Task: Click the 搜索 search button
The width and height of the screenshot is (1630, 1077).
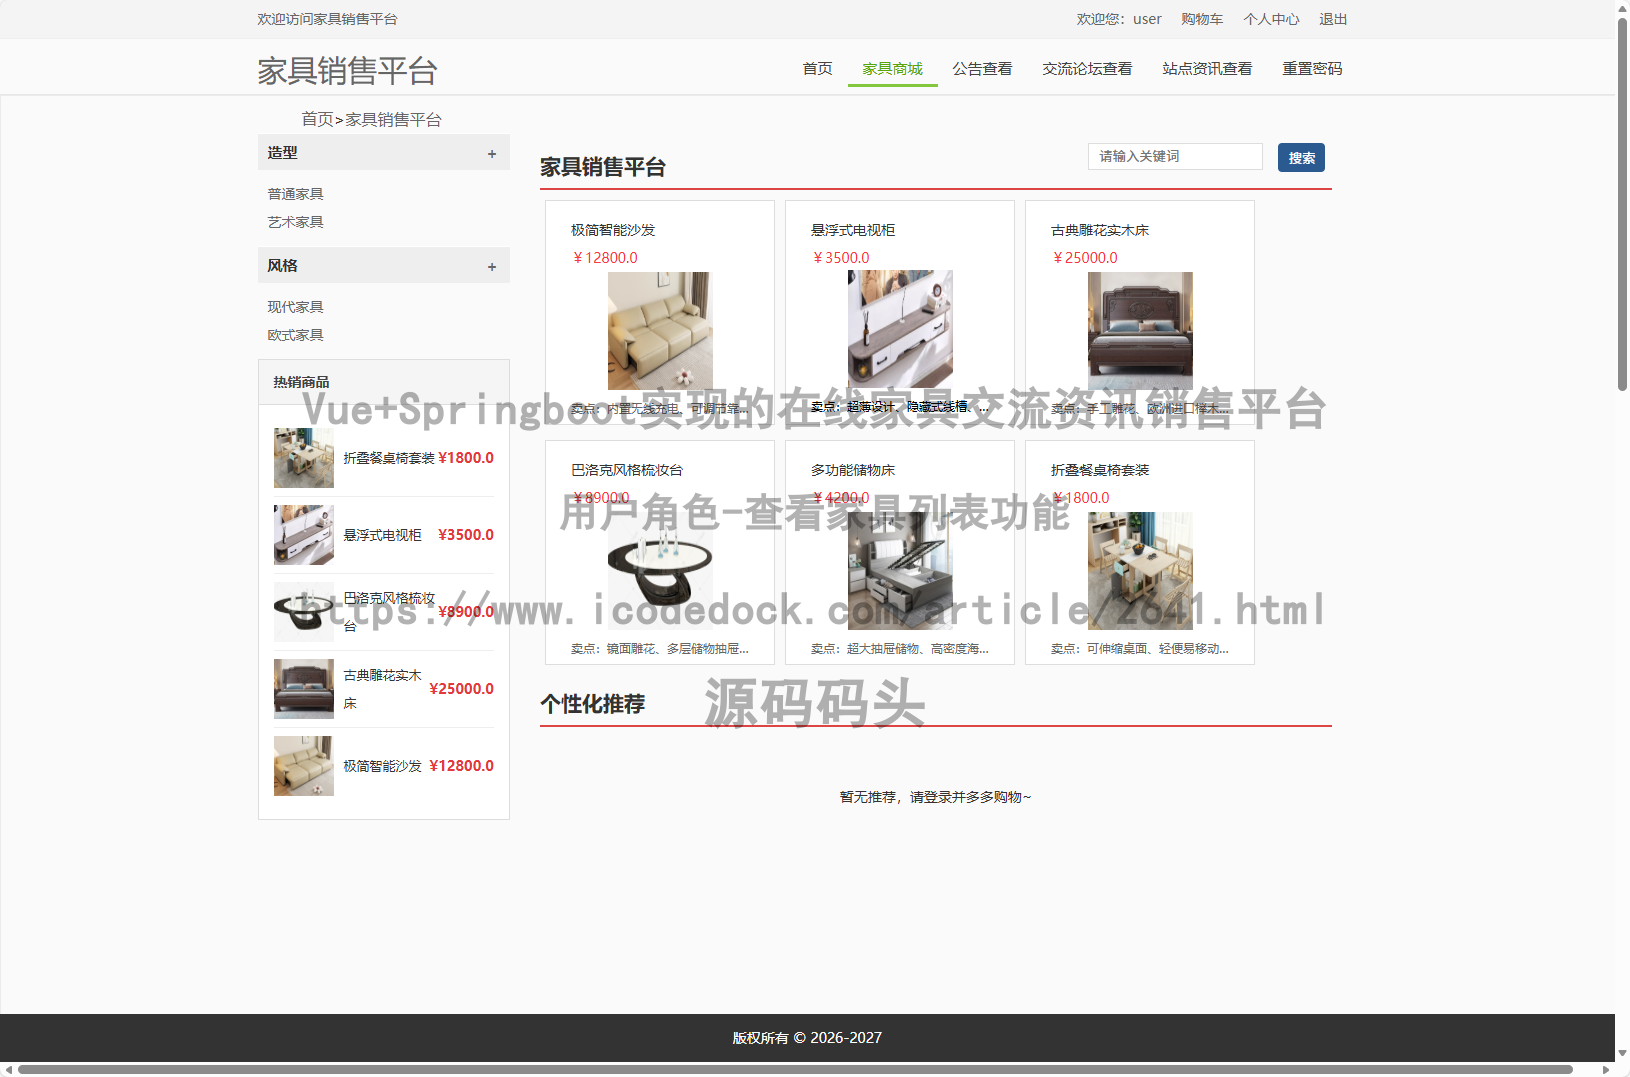Action: click(x=1300, y=157)
